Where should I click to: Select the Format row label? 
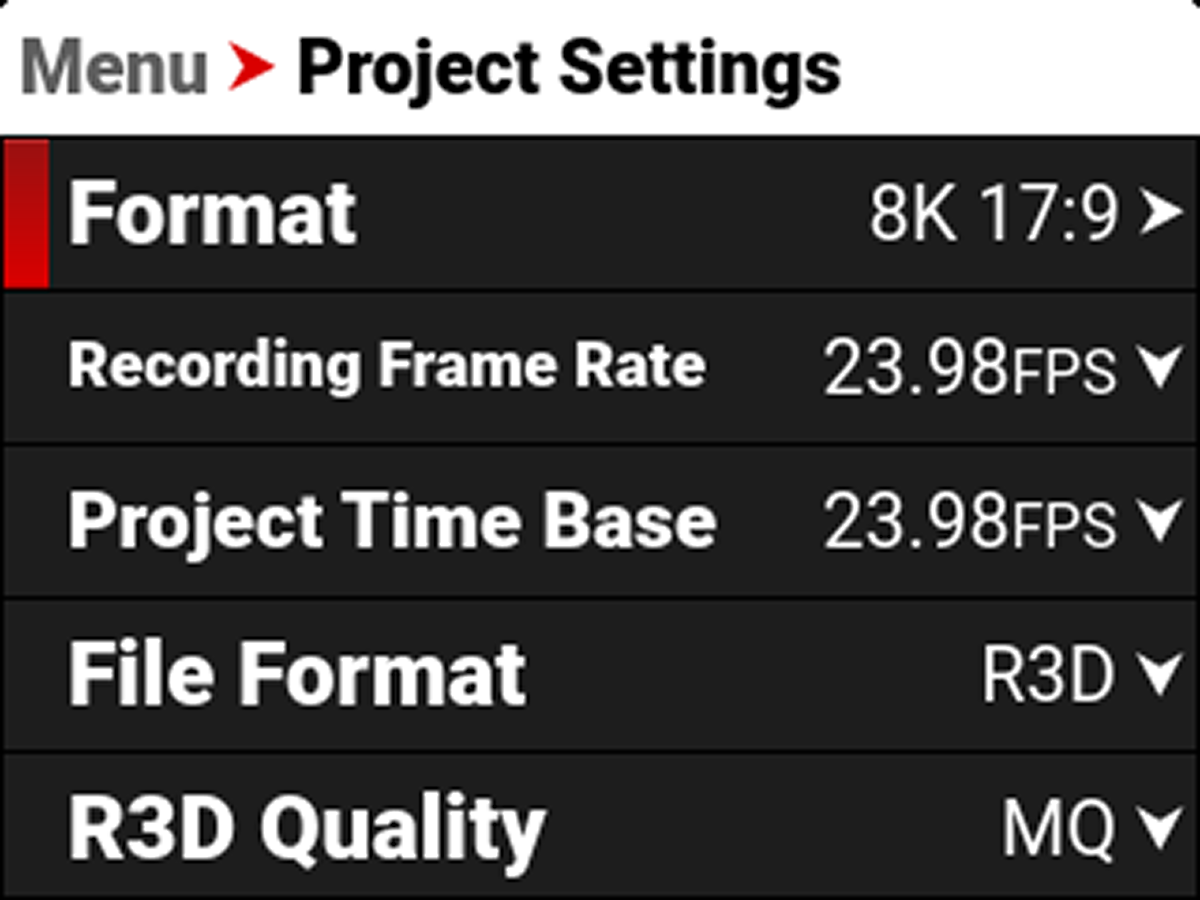tap(212, 213)
